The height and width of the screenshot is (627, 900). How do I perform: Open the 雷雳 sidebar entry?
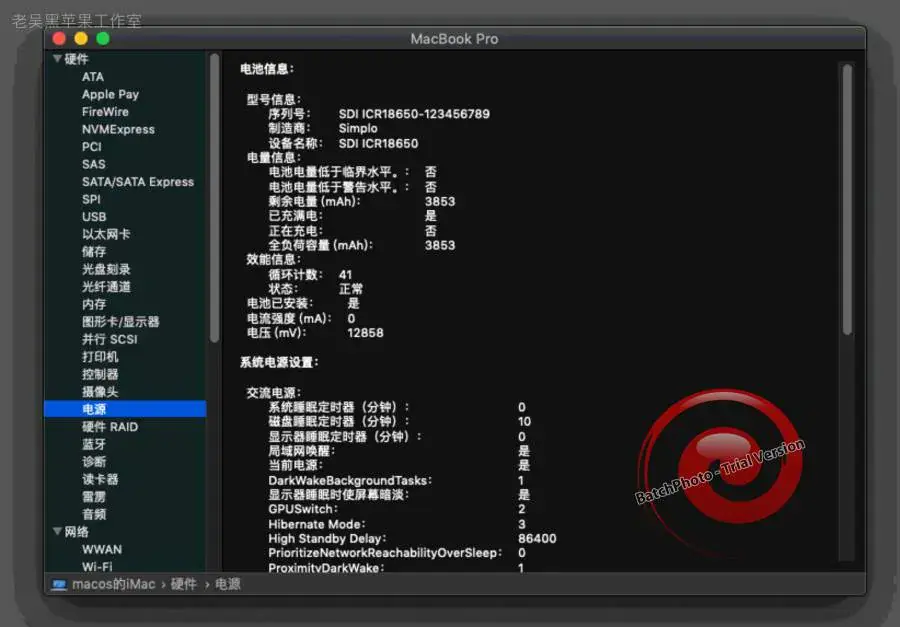(94, 497)
